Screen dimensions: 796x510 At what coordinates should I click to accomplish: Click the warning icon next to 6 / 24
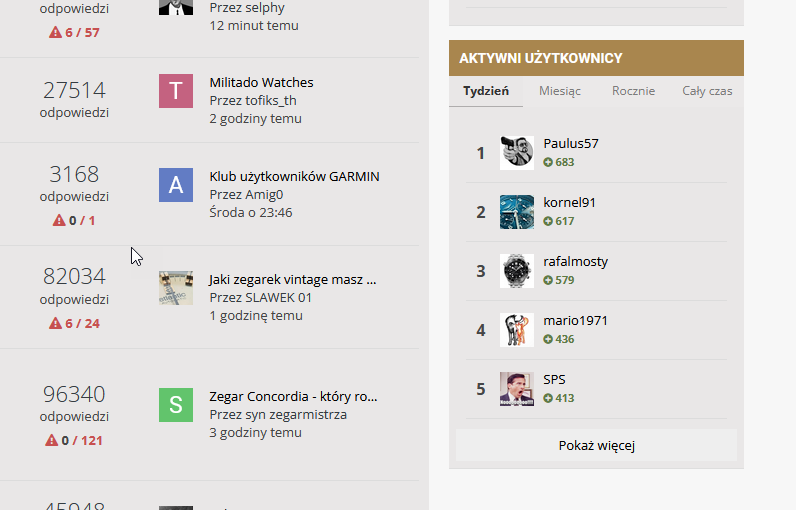(x=55, y=323)
